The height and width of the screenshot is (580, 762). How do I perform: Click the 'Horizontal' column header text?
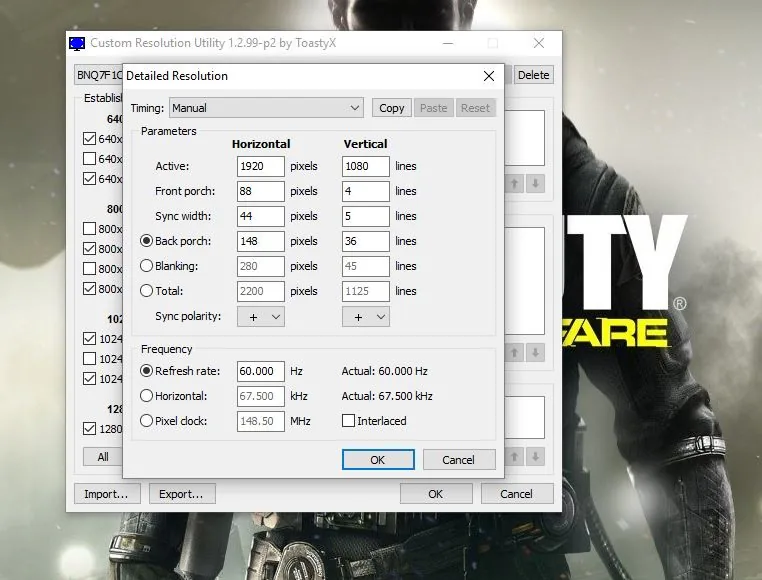tap(261, 144)
